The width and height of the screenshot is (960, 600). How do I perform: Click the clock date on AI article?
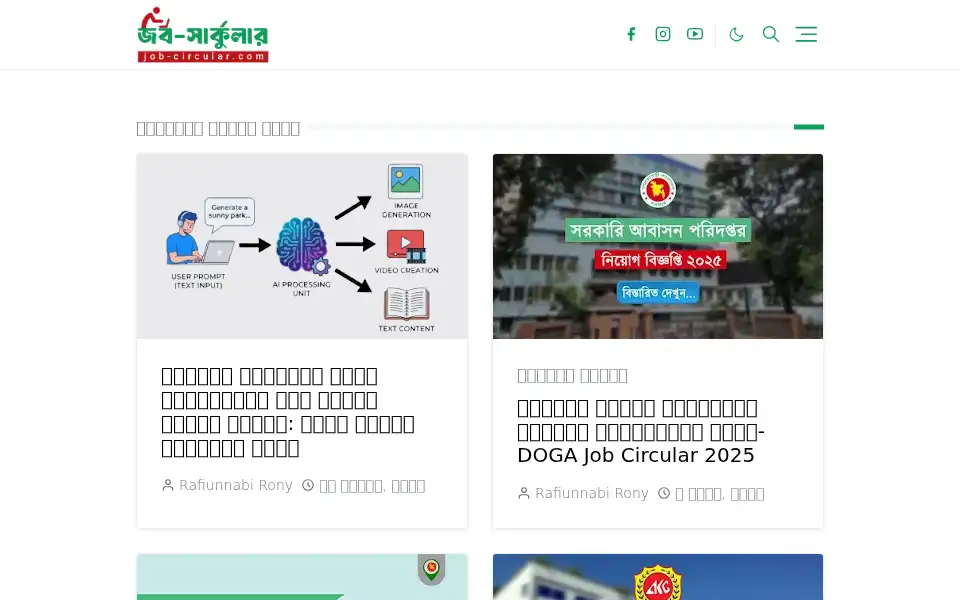(x=364, y=486)
